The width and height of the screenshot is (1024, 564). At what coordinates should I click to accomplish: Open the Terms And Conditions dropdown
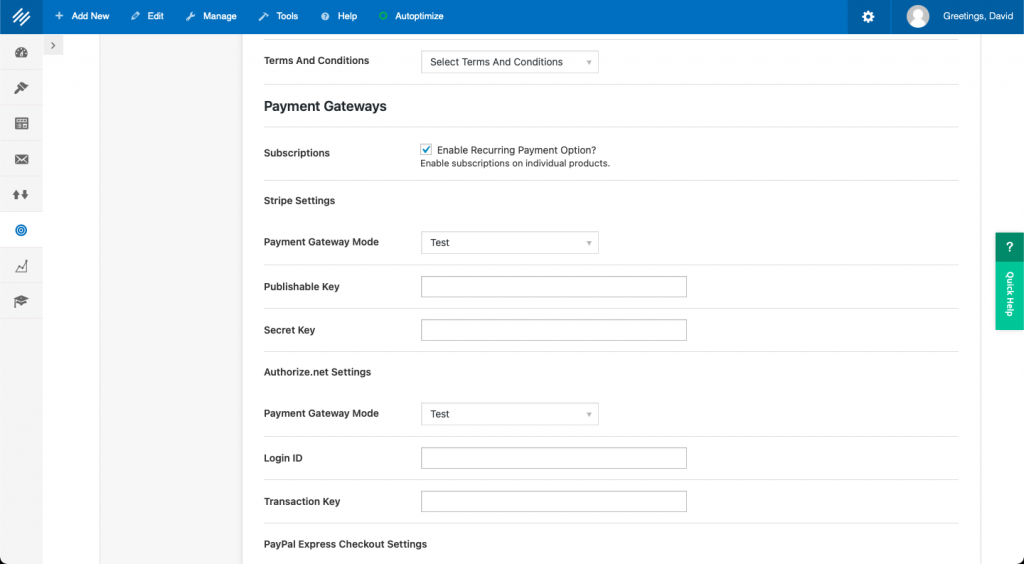pos(509,62)
